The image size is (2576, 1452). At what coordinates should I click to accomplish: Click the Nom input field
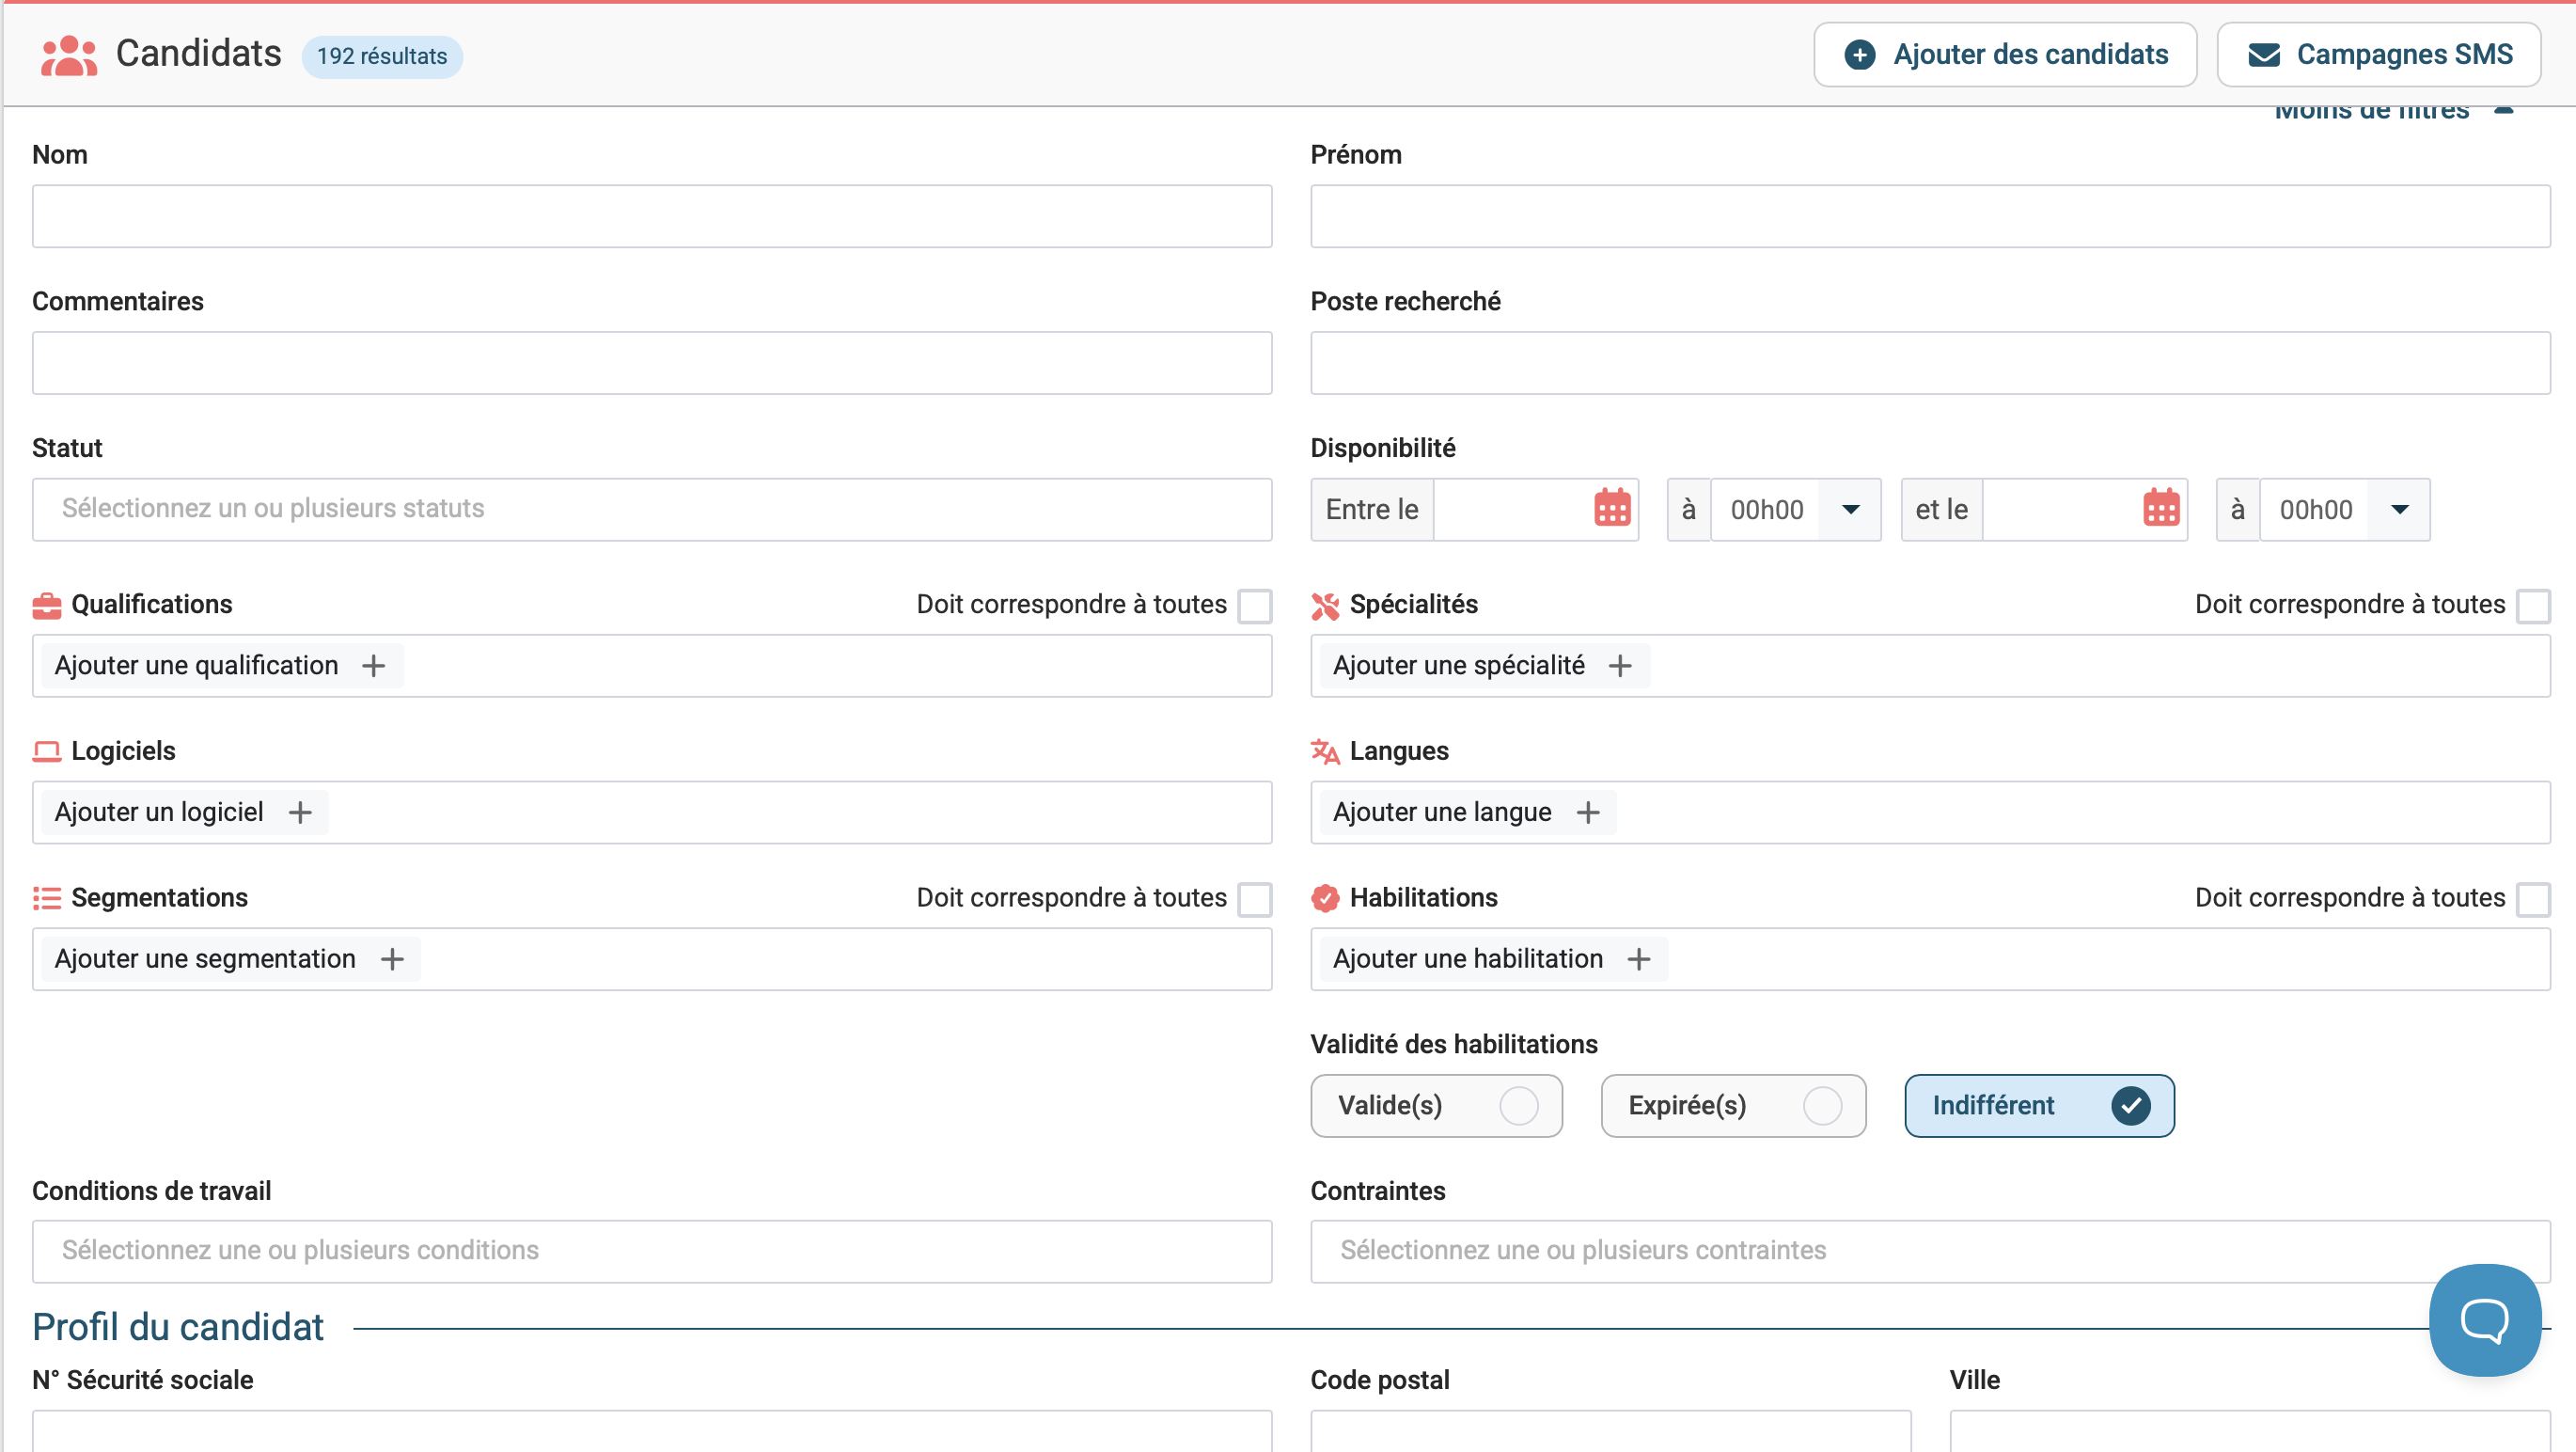coord(651,216)
